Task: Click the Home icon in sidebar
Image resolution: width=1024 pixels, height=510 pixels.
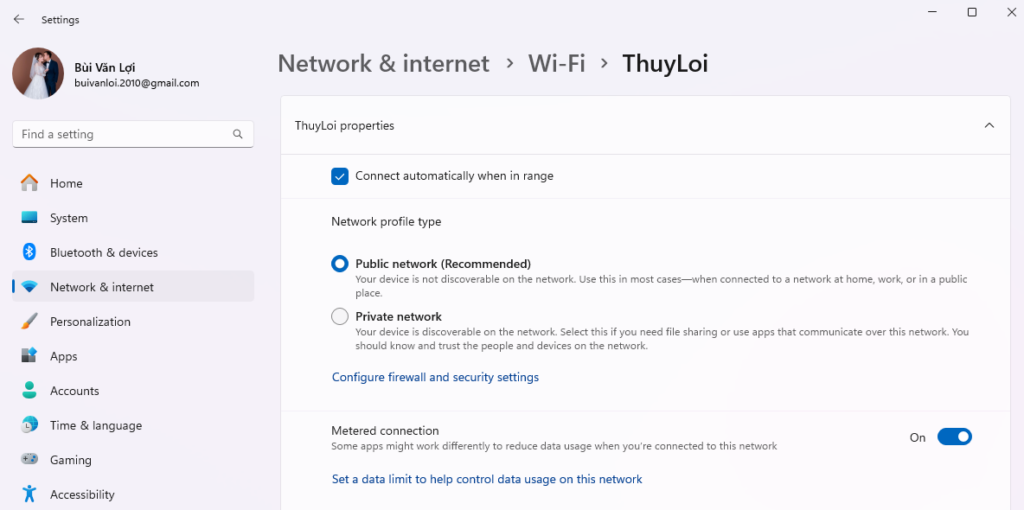Action: [x=30, y=183]
